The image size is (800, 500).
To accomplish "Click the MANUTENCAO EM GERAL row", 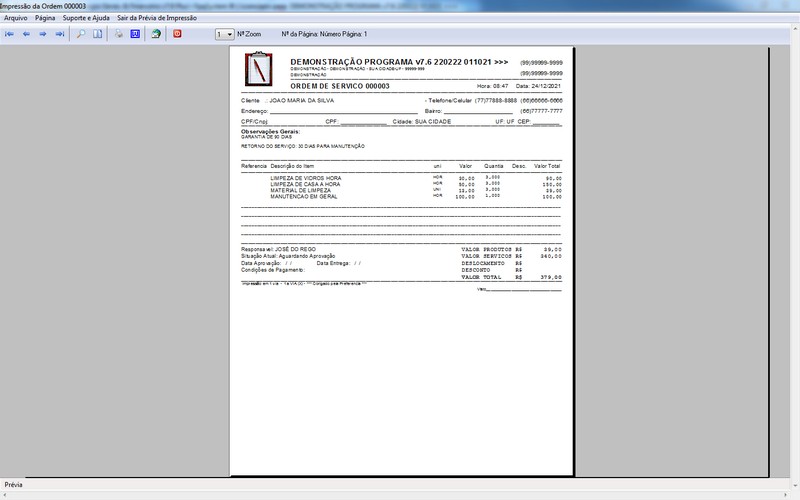I will coord(401,196).
